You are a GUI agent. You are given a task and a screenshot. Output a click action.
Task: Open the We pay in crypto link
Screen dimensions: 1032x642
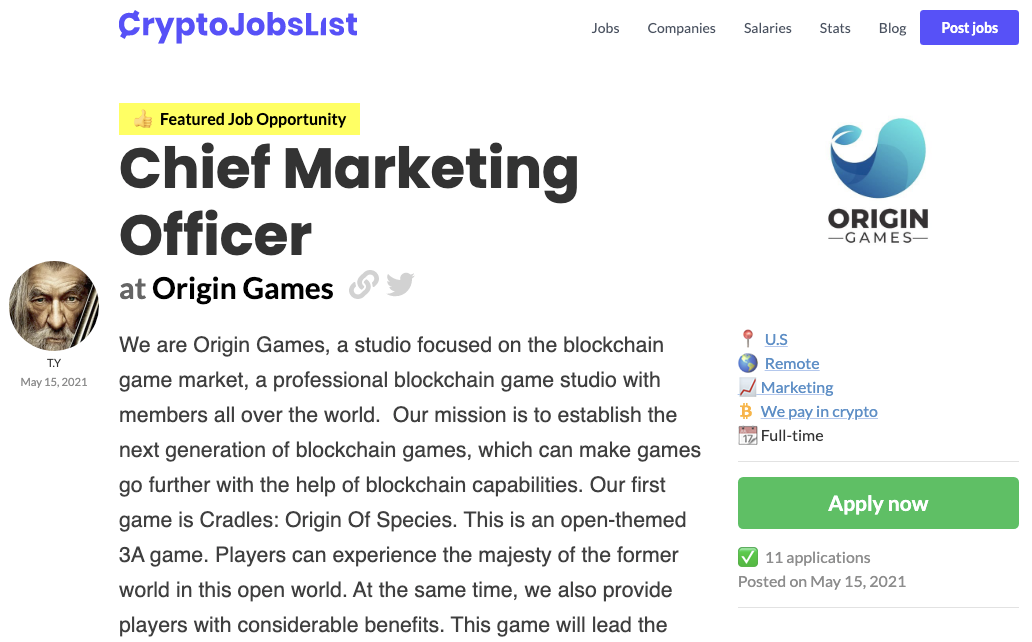point(819,412)
